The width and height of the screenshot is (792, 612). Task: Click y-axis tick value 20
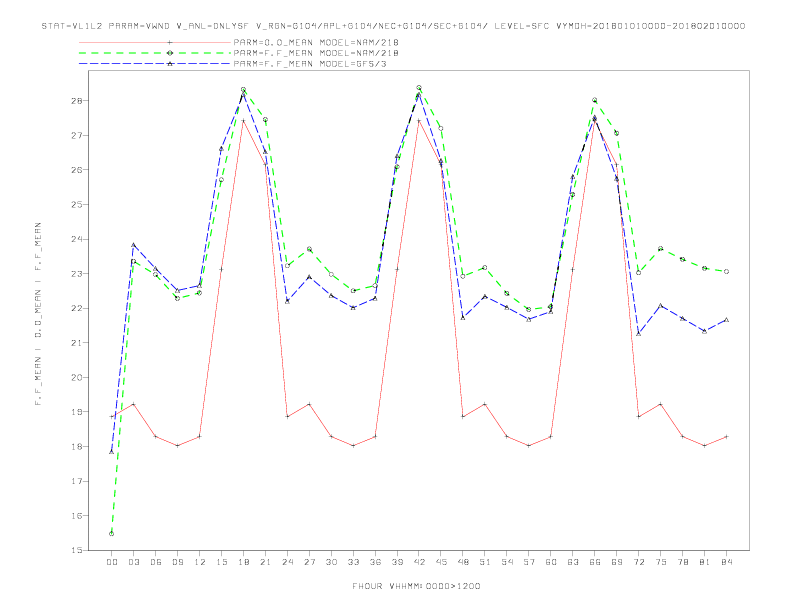tap(76, 378)
